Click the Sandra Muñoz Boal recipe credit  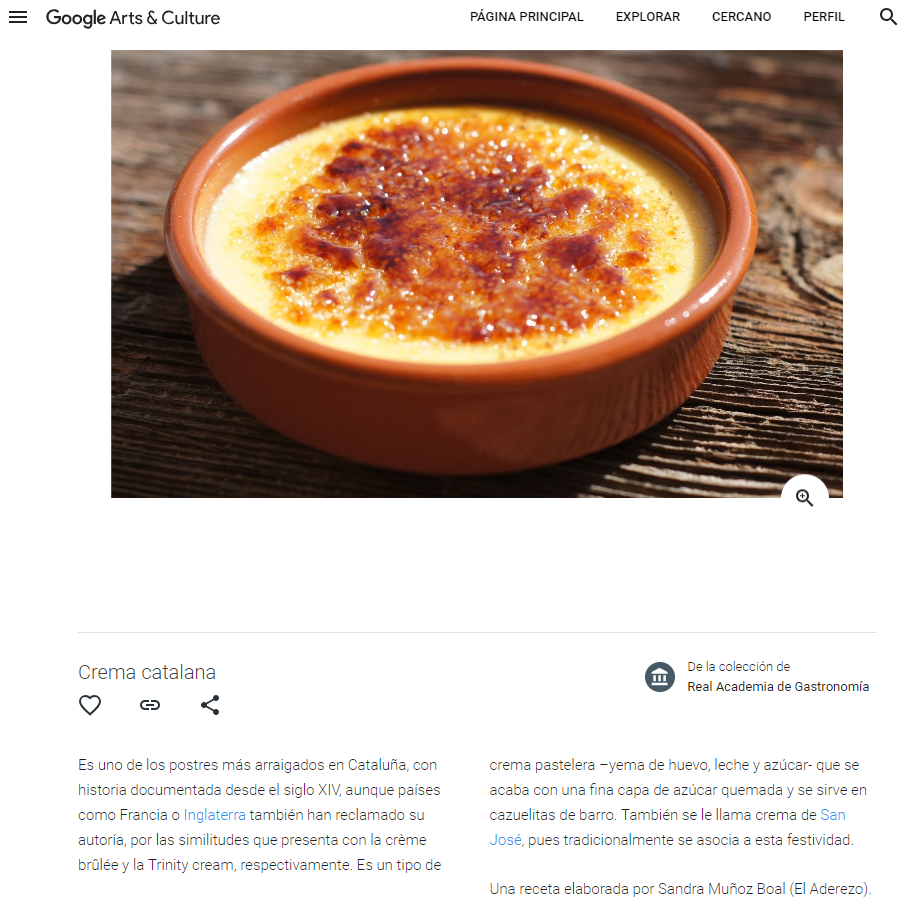(680, 889)
